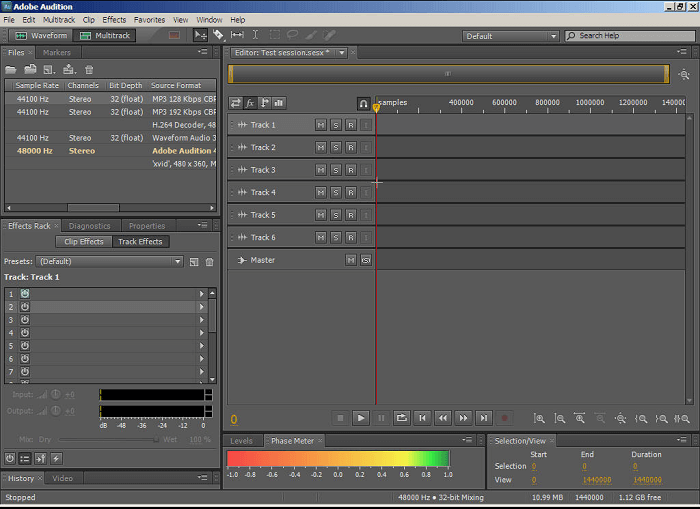Viewport: 700px width, 509px height.
Task: Click the Files panel horizontal scrollbar
Action: point(93,208)
